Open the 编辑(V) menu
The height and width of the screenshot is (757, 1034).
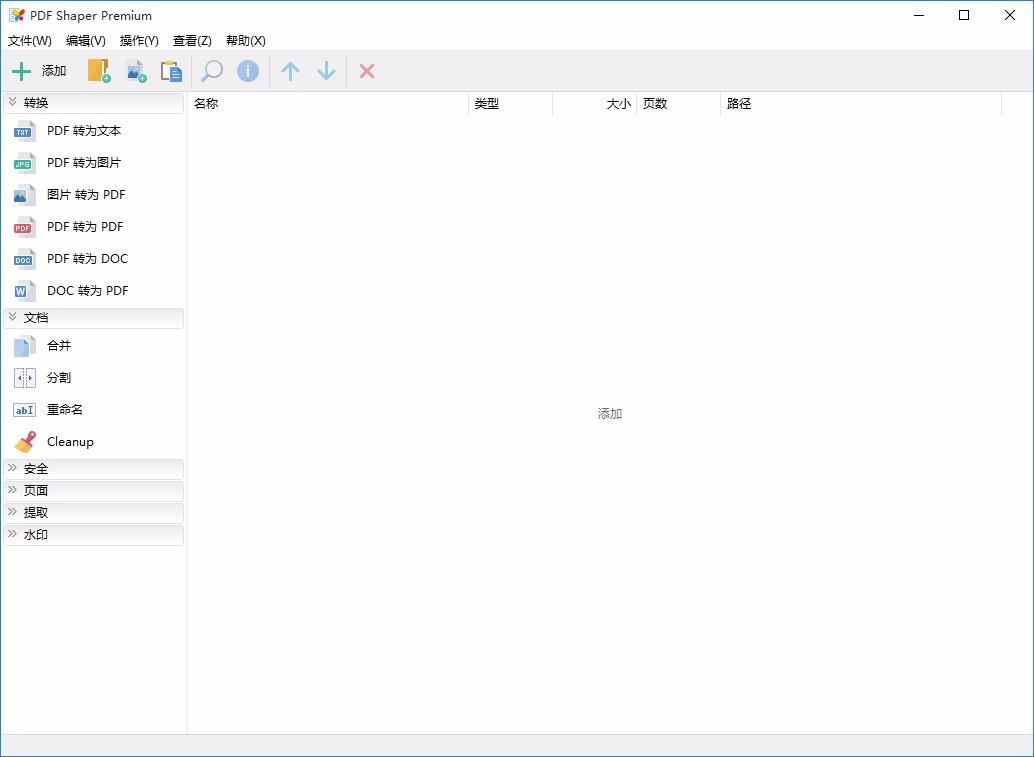pyautogui.click(x=86, y=41)
